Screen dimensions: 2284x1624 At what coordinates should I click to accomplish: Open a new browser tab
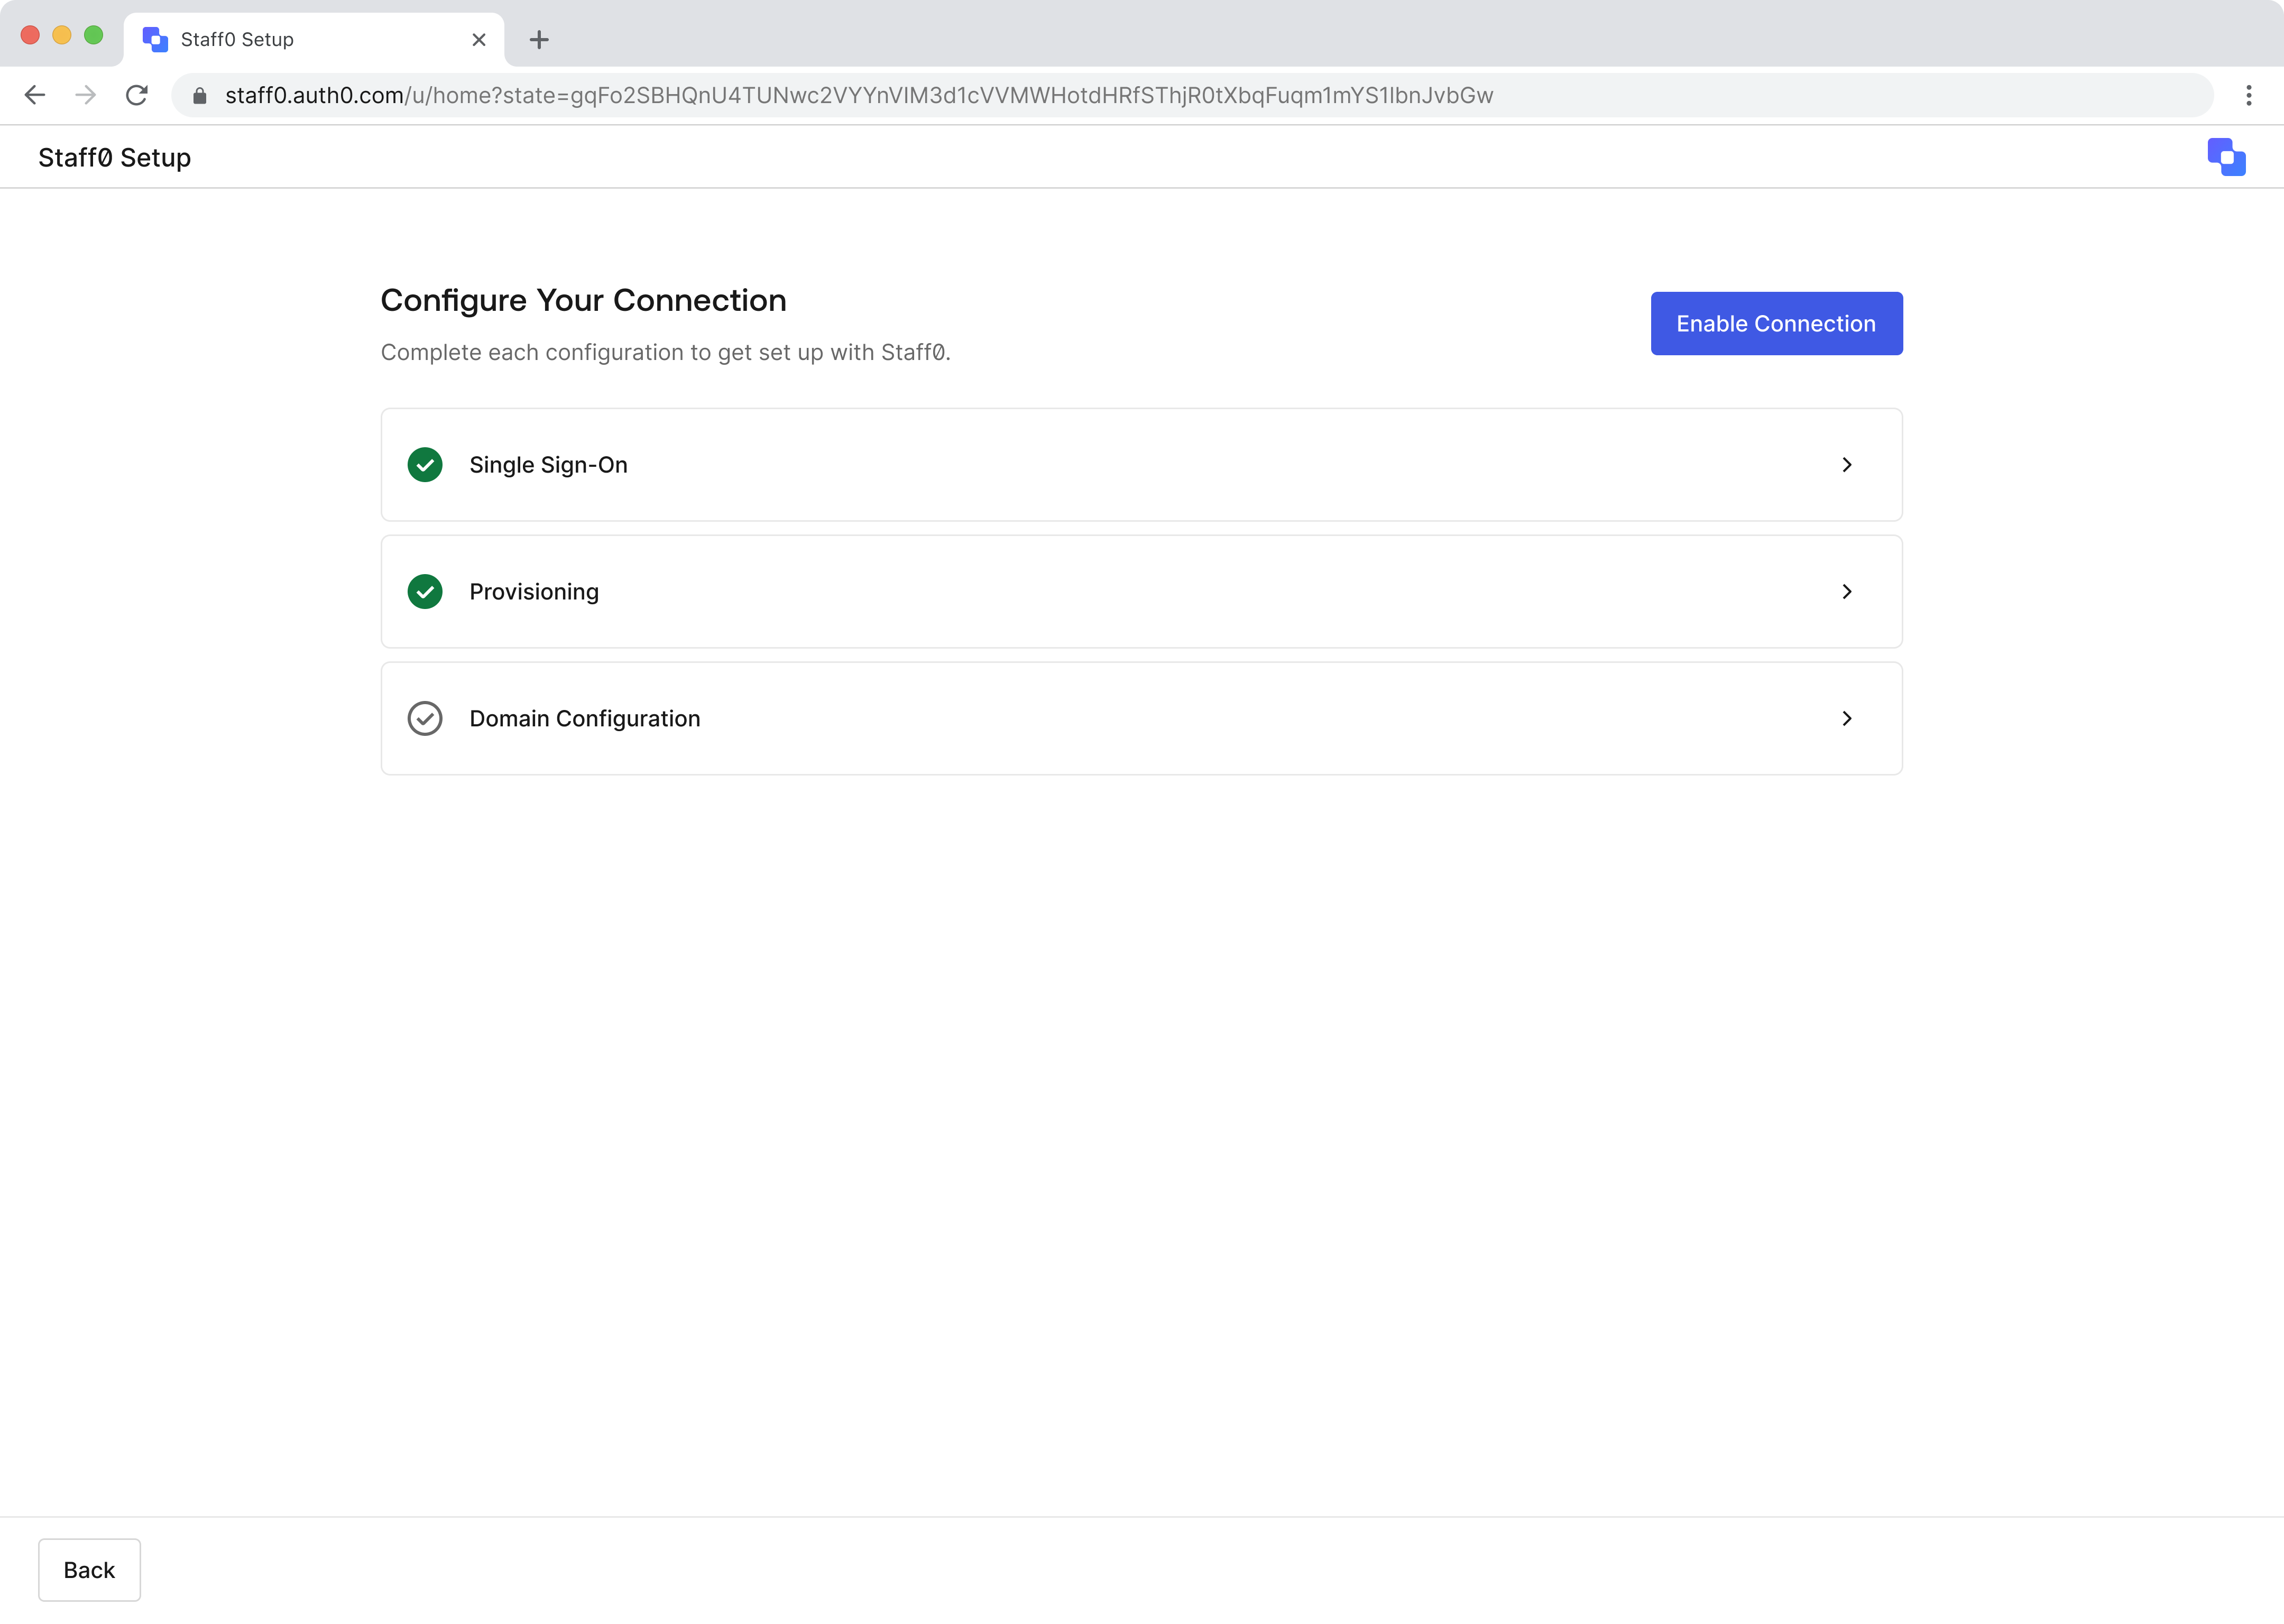click(x=539, y=40)
